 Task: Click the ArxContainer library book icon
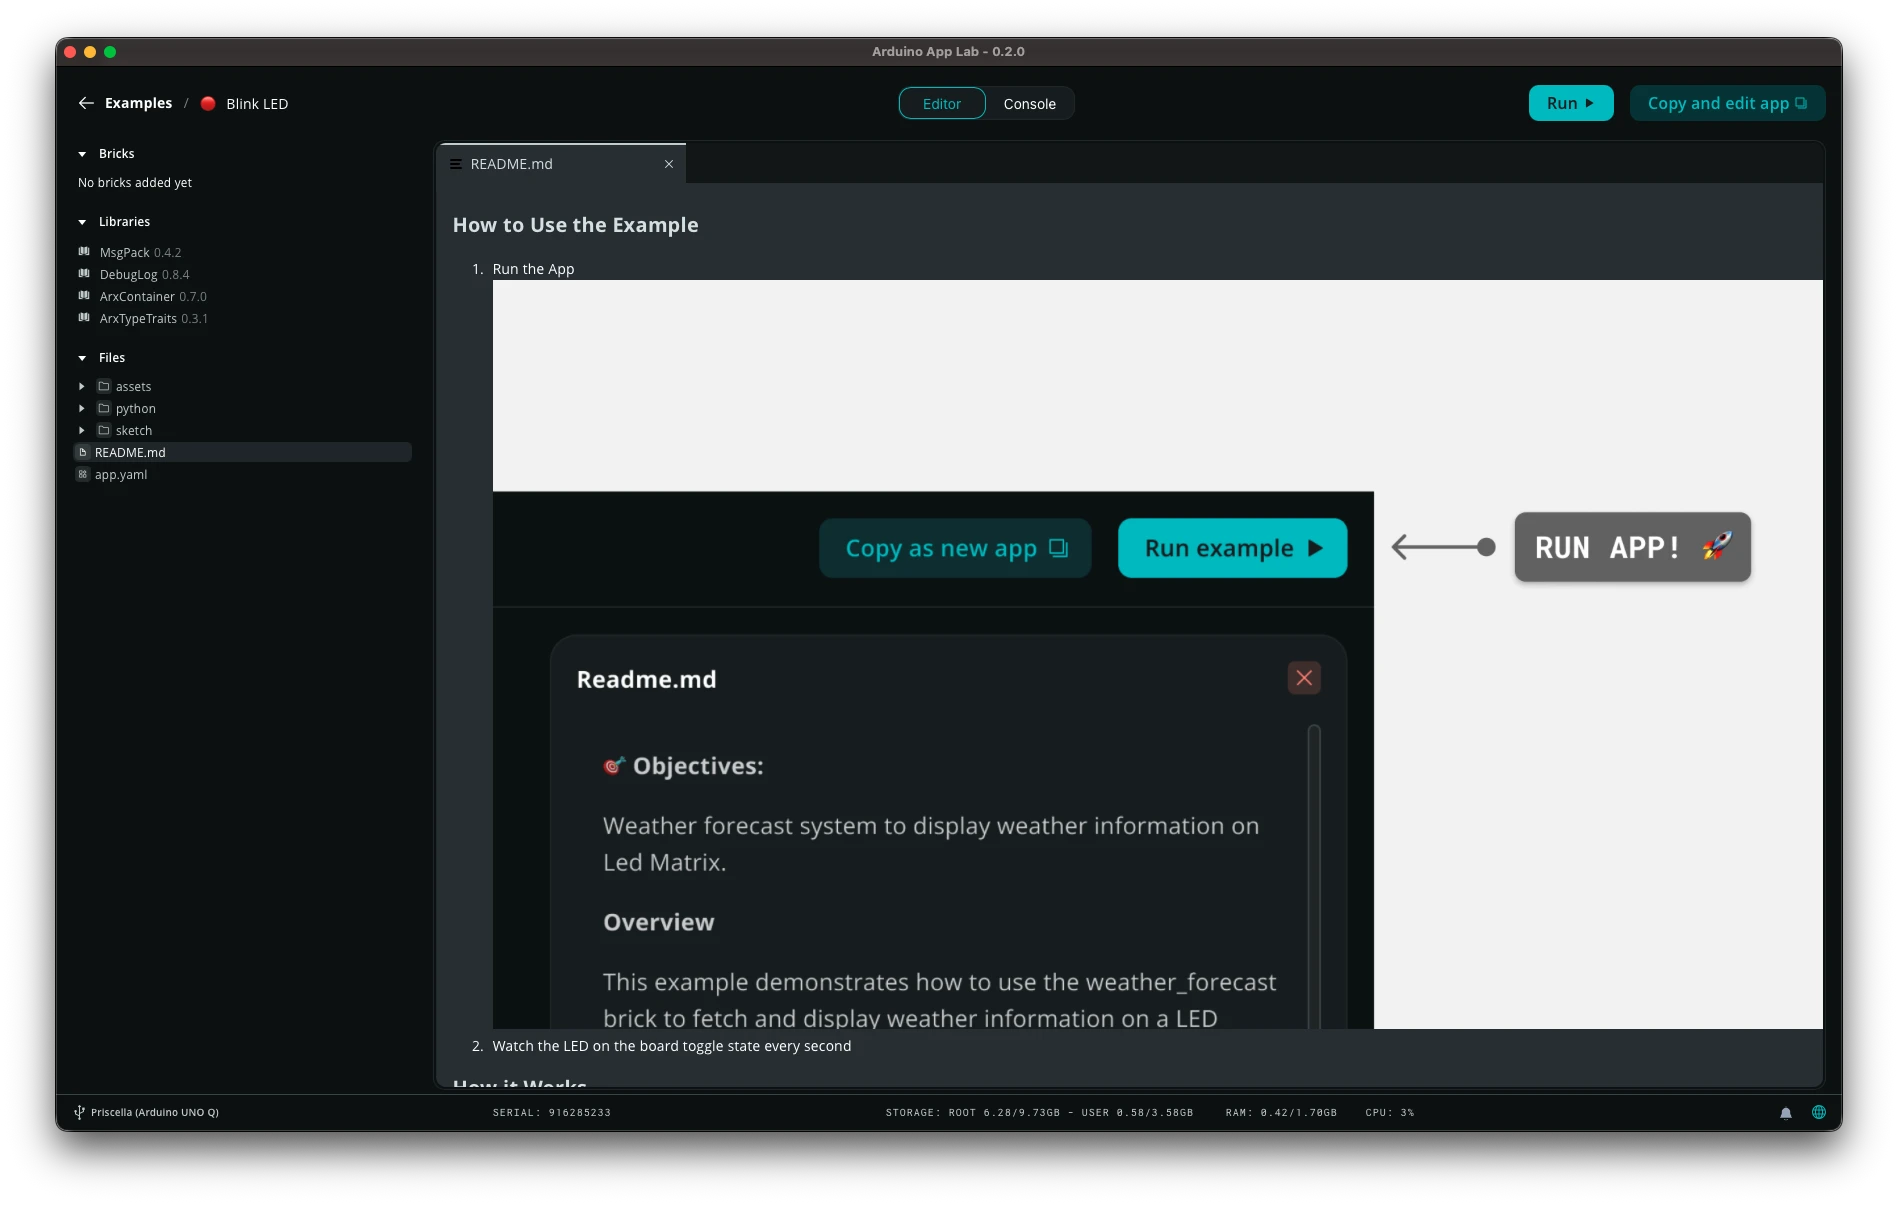(84, 296)
